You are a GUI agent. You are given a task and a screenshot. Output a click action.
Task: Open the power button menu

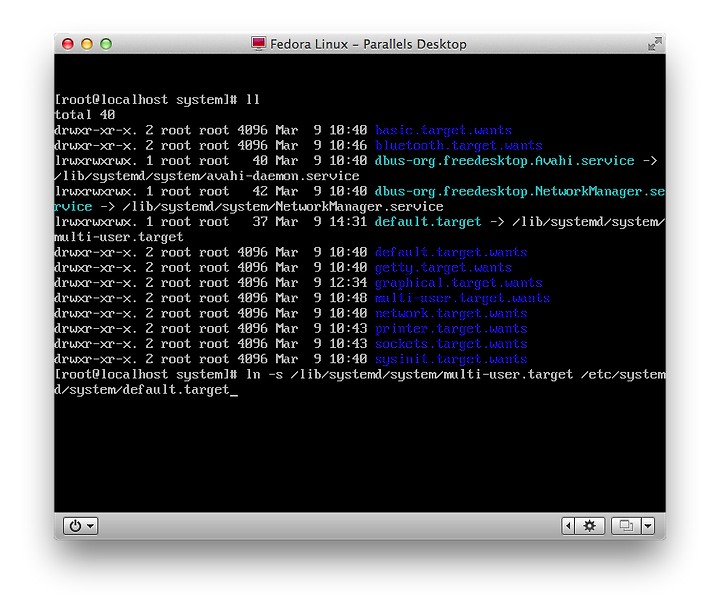[x=80, y=526]
